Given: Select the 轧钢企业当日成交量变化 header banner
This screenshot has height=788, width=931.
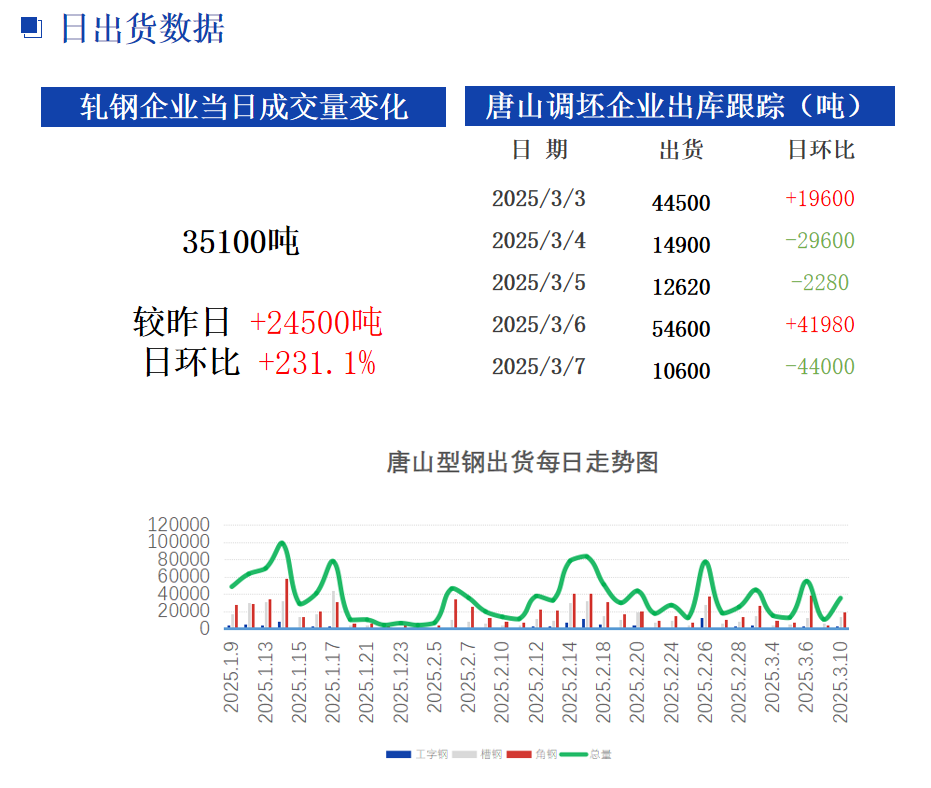Looking at the screenshot, I should tap(244, 107).
